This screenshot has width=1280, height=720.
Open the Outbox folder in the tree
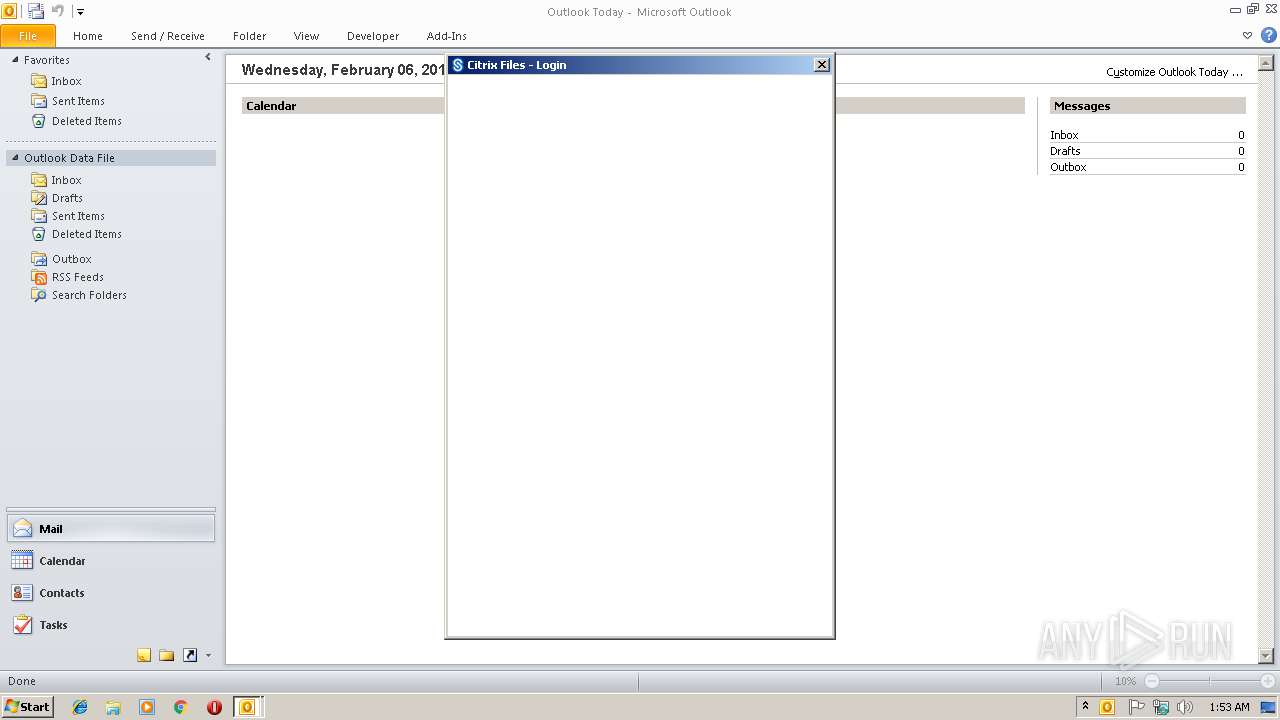[x=72, y=259]
